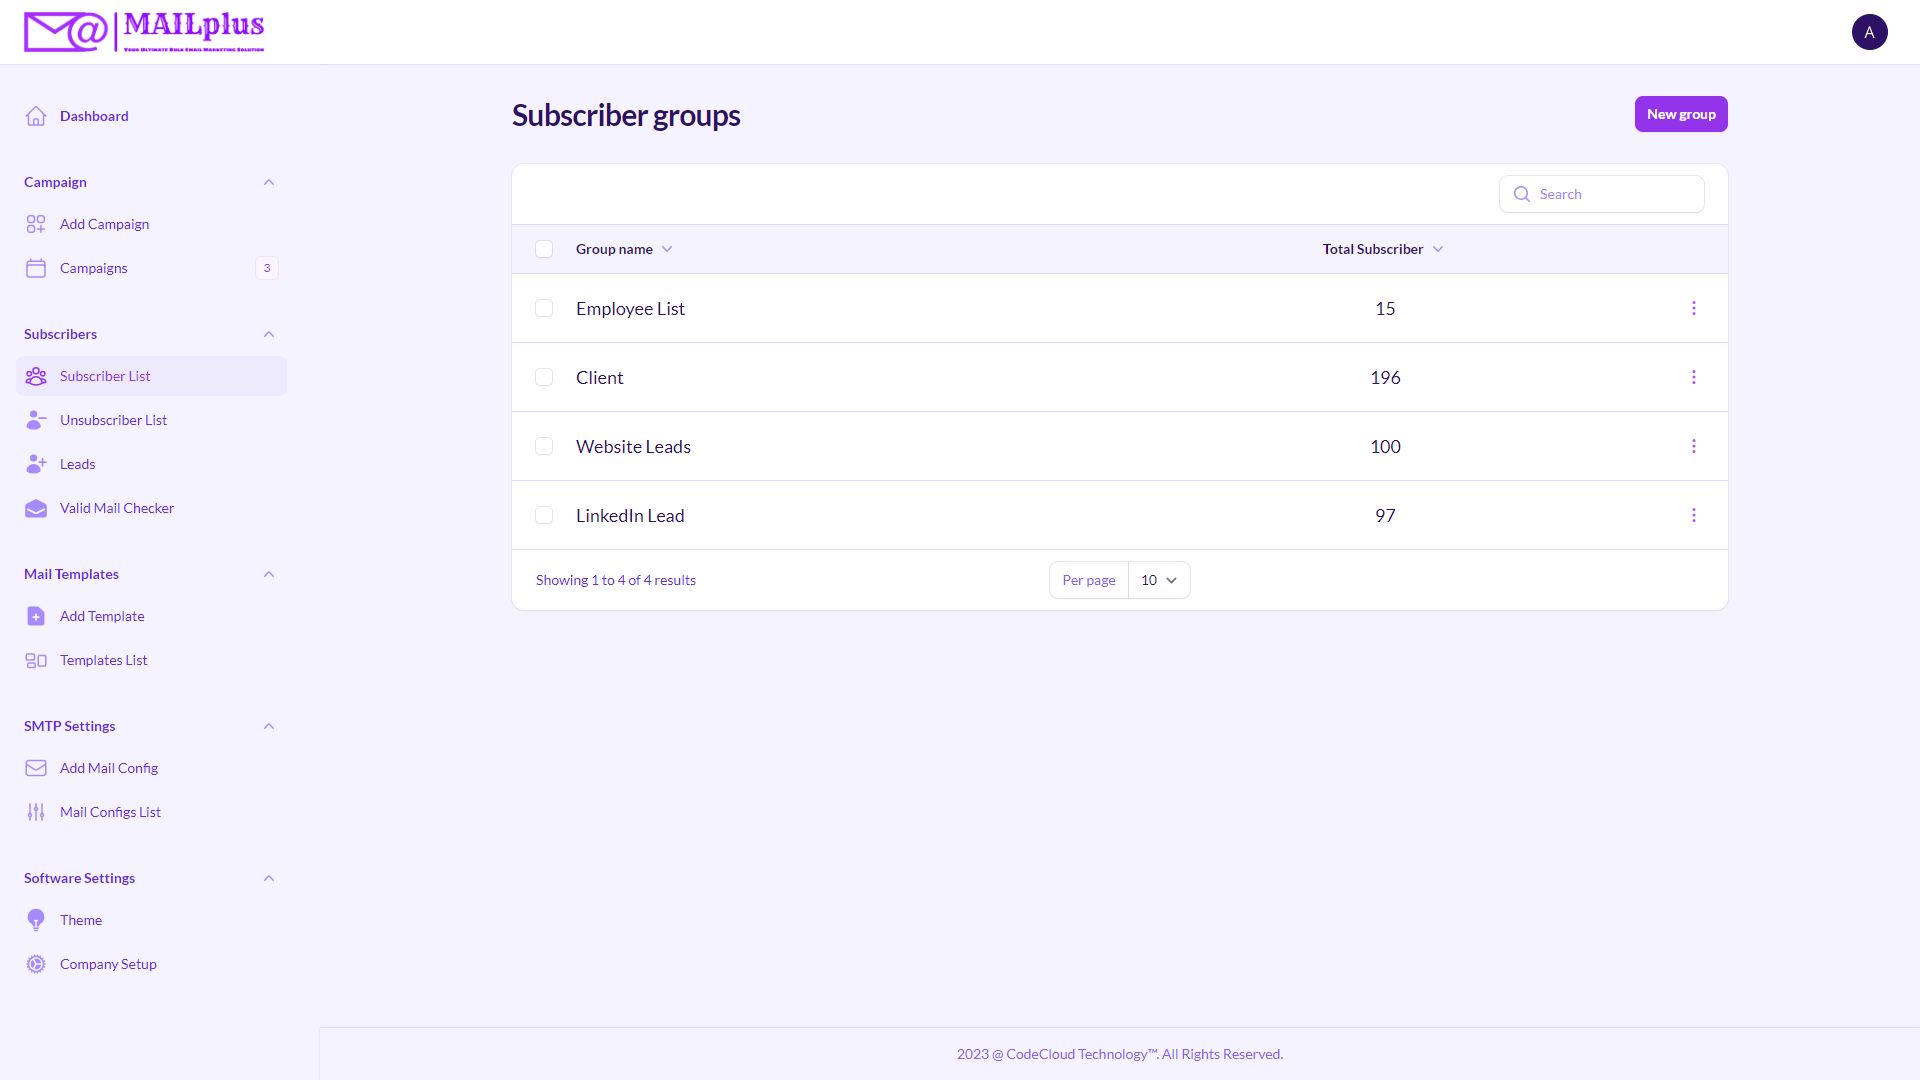
Task: Sort by Total Subscriber column chevron
Action: point(1438,249)
